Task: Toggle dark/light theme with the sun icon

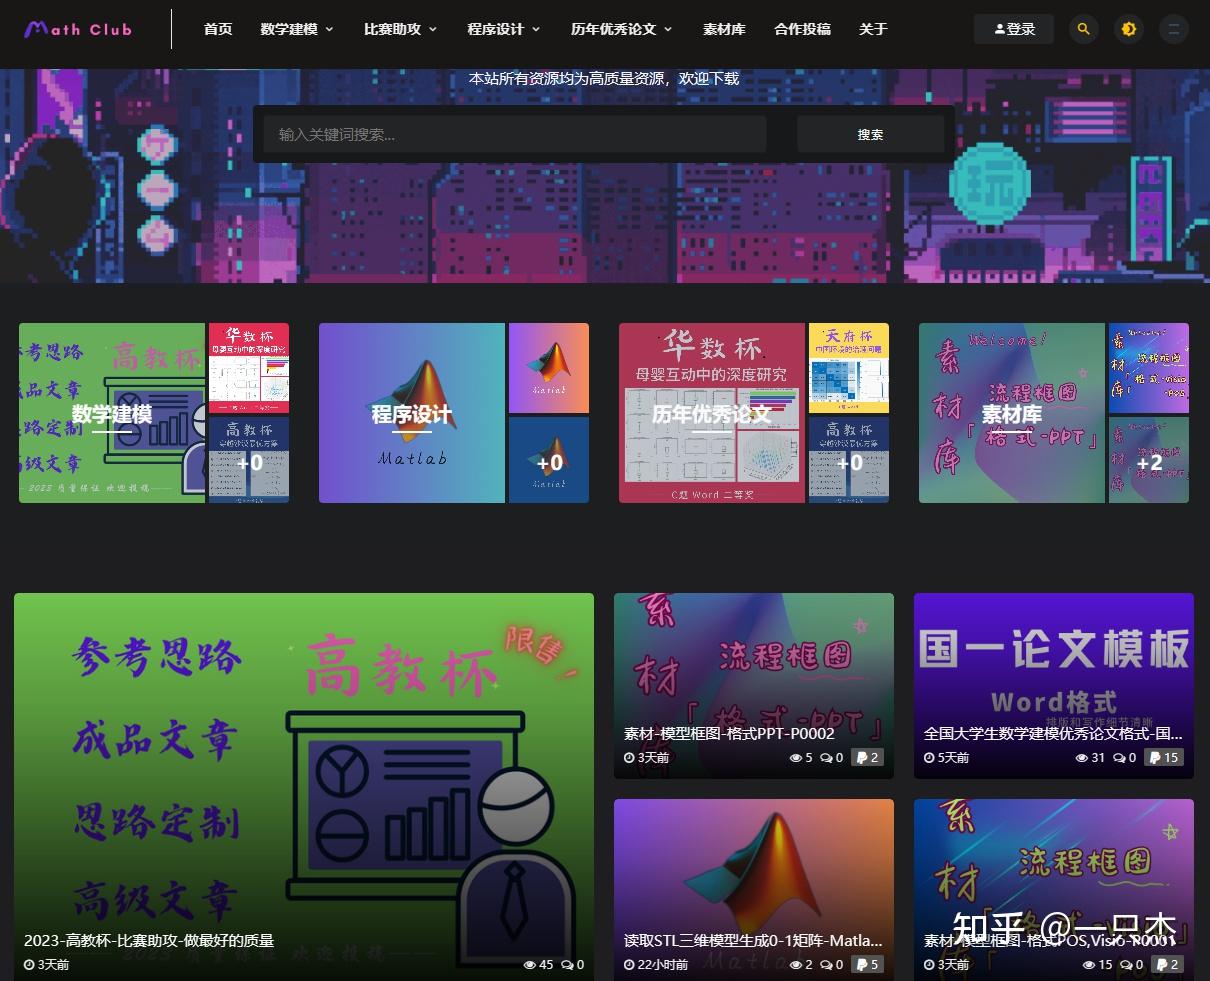Action: pos(1128,29)
